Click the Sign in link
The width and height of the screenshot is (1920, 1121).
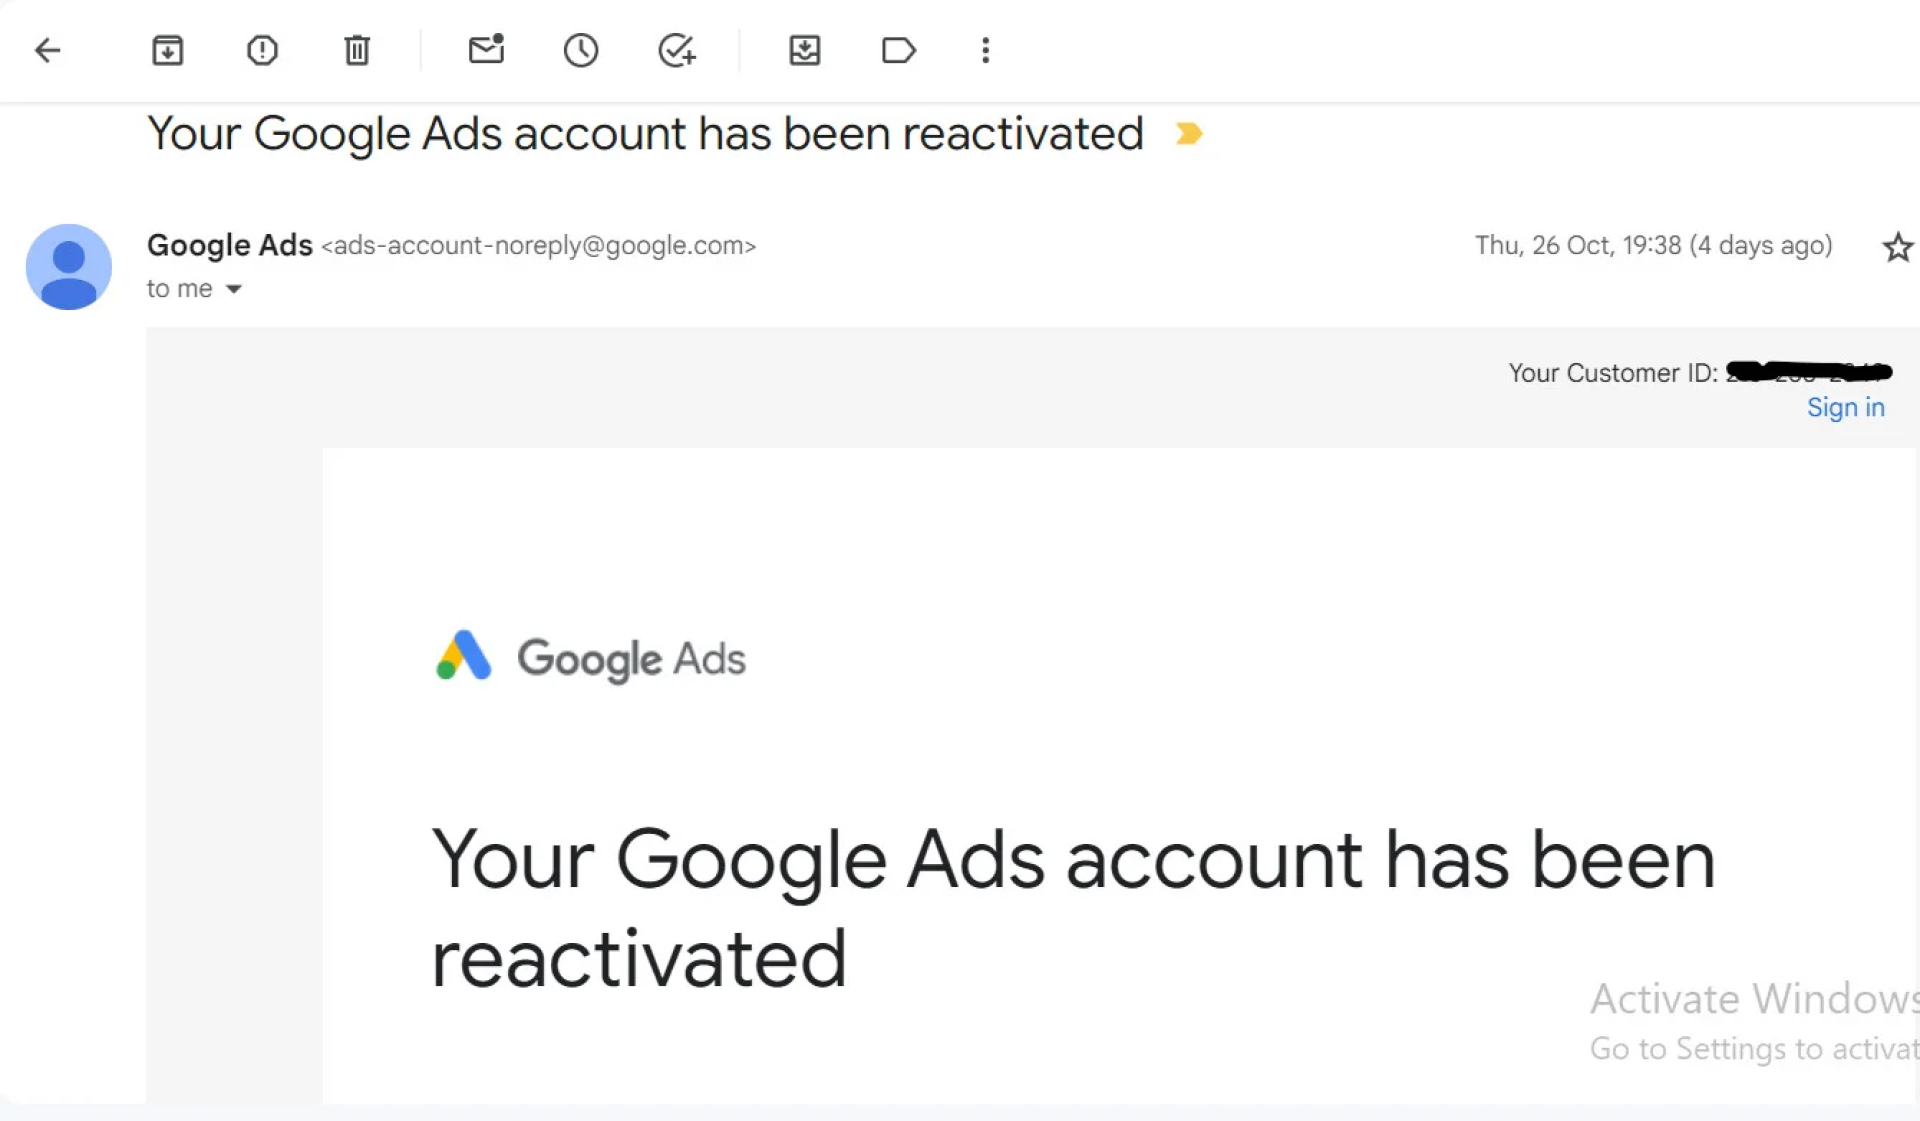click(1845, 407)
